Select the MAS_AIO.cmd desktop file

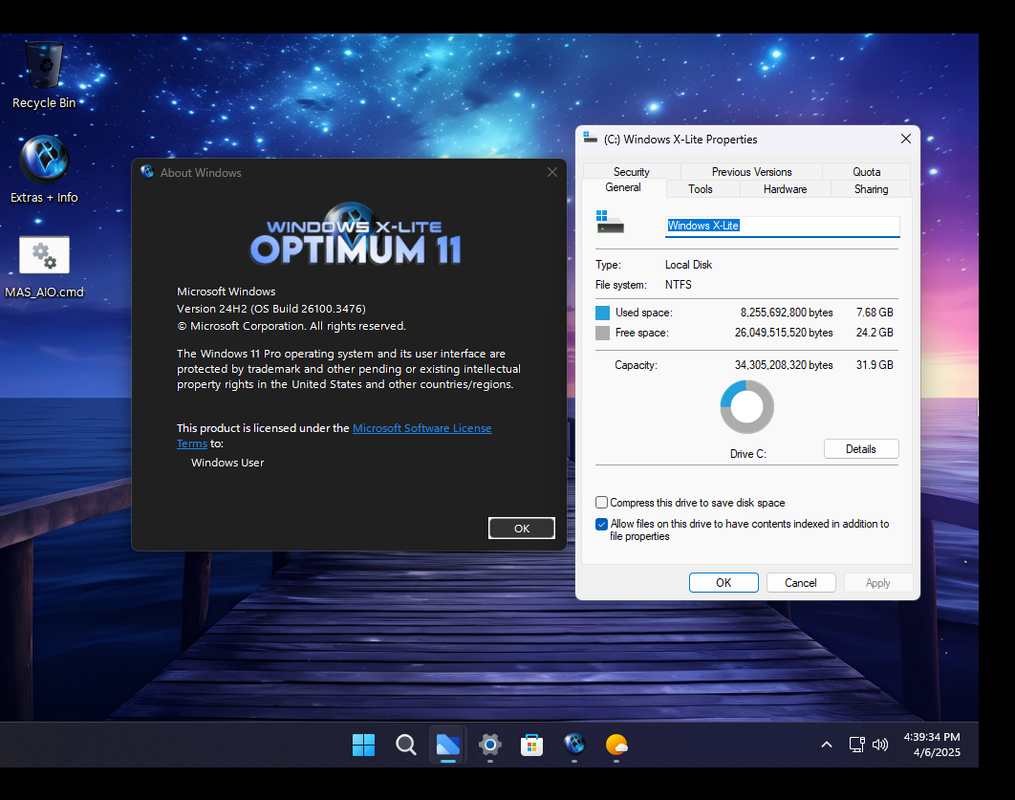[44, 267]
